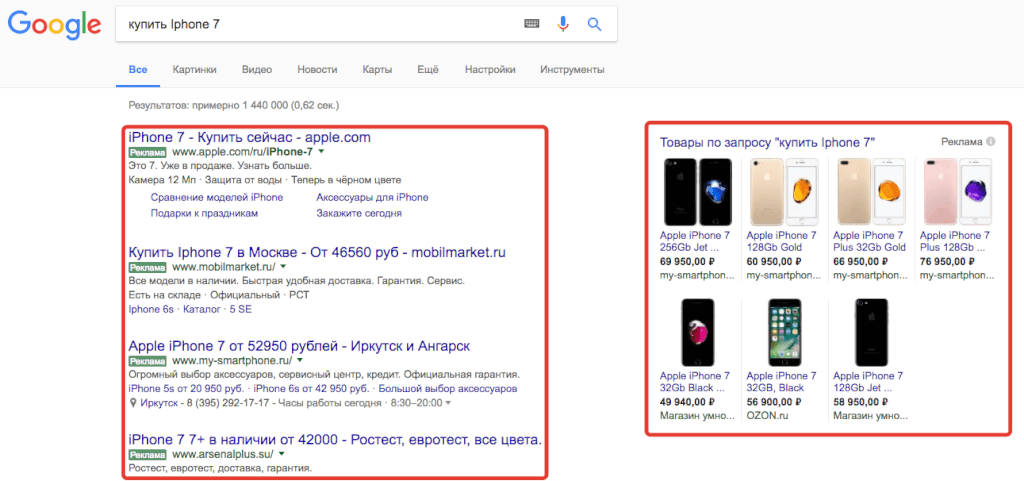Click thumbnail of iPhone 7 128Gb Gold
This screenshot has height=481, width=1024.
(783, 192)
